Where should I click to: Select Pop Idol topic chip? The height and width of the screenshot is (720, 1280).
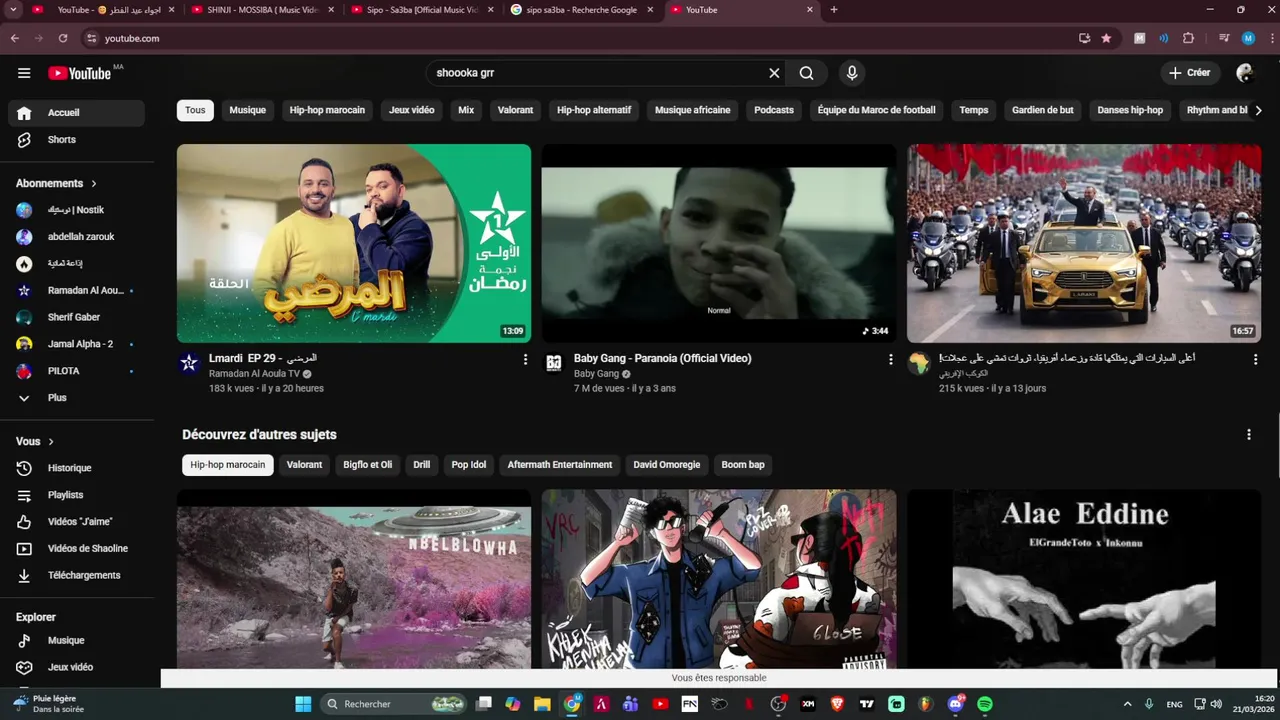click(468, 465)
